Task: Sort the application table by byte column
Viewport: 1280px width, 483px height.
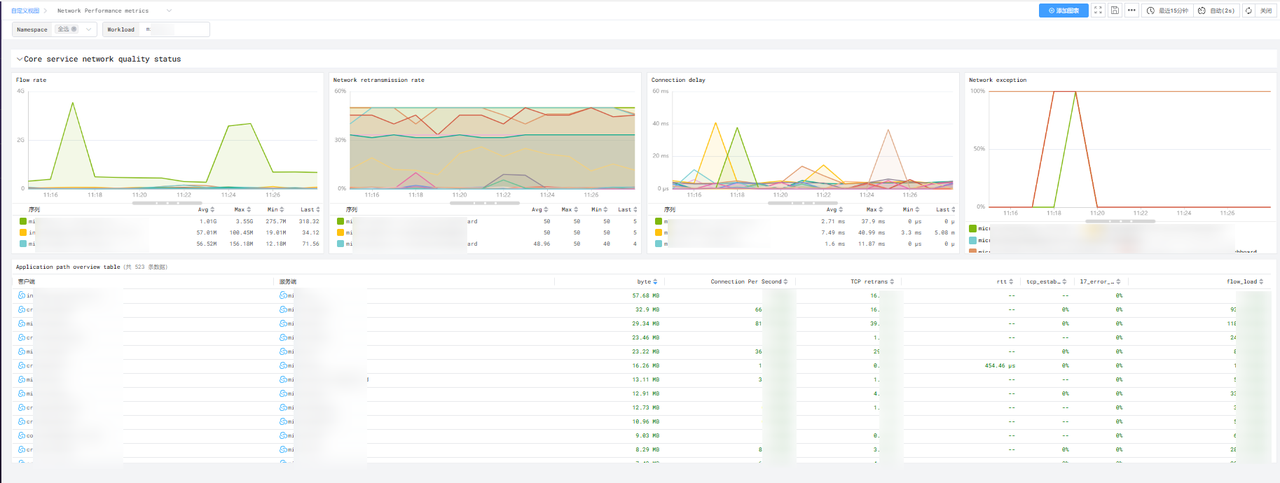Action: click(645, 281)
